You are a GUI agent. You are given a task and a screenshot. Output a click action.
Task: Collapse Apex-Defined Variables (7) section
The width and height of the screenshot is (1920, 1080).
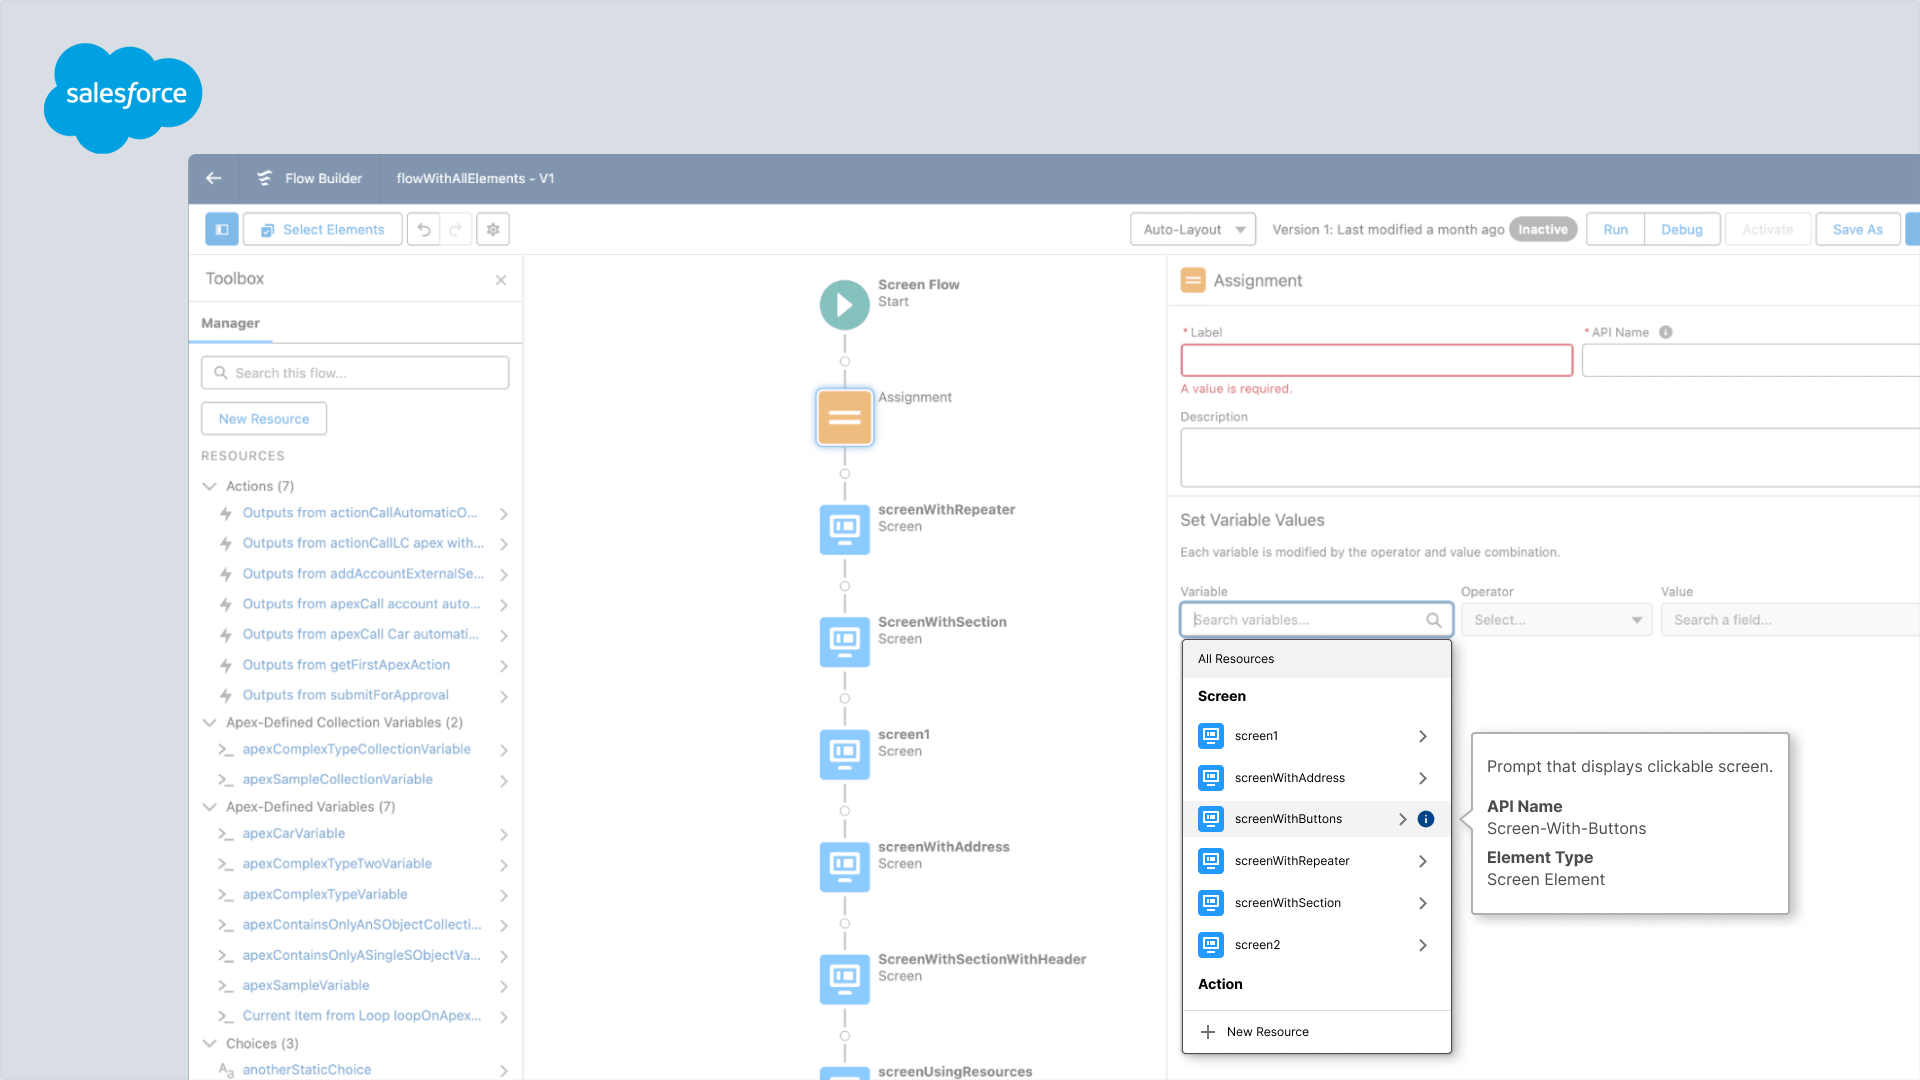click(x=210, y=806)
